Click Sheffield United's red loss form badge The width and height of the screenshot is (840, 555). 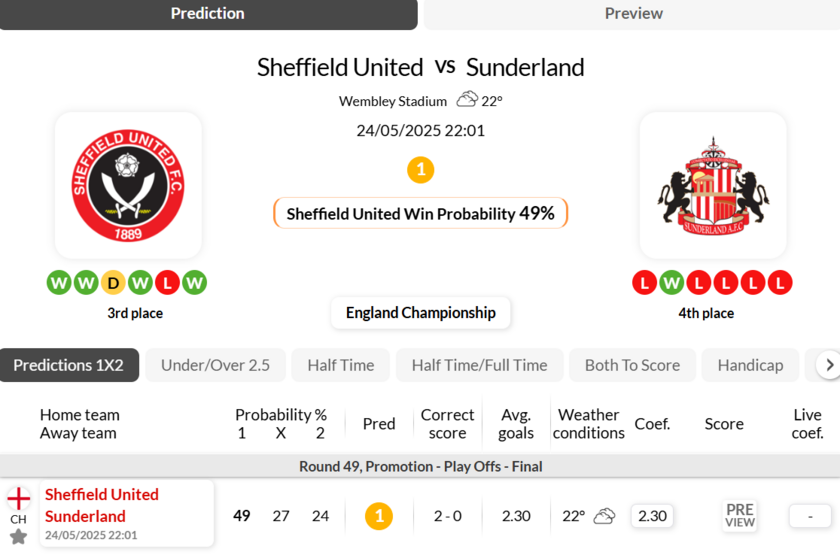tap(167, 283)
